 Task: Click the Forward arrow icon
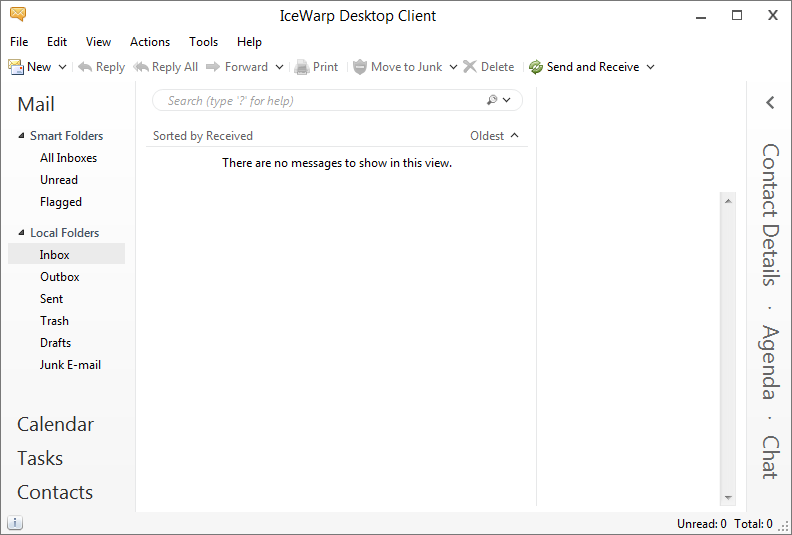pos(213,67)
